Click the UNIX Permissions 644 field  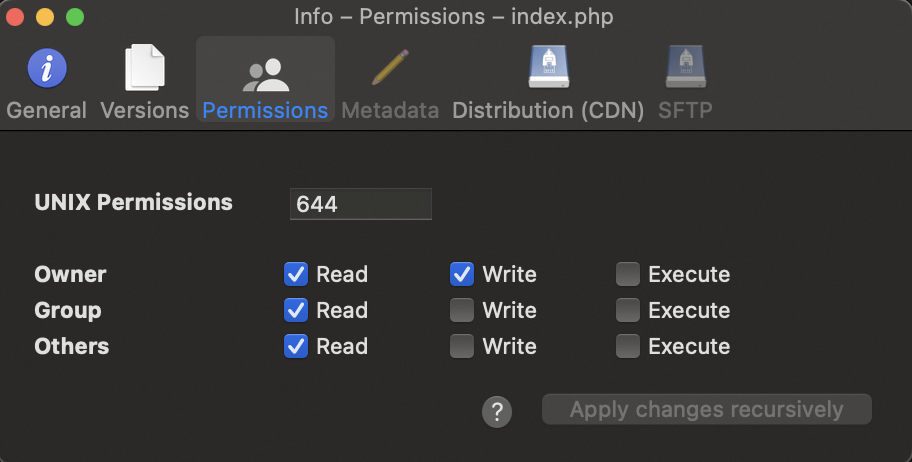[x=360, y=204]
